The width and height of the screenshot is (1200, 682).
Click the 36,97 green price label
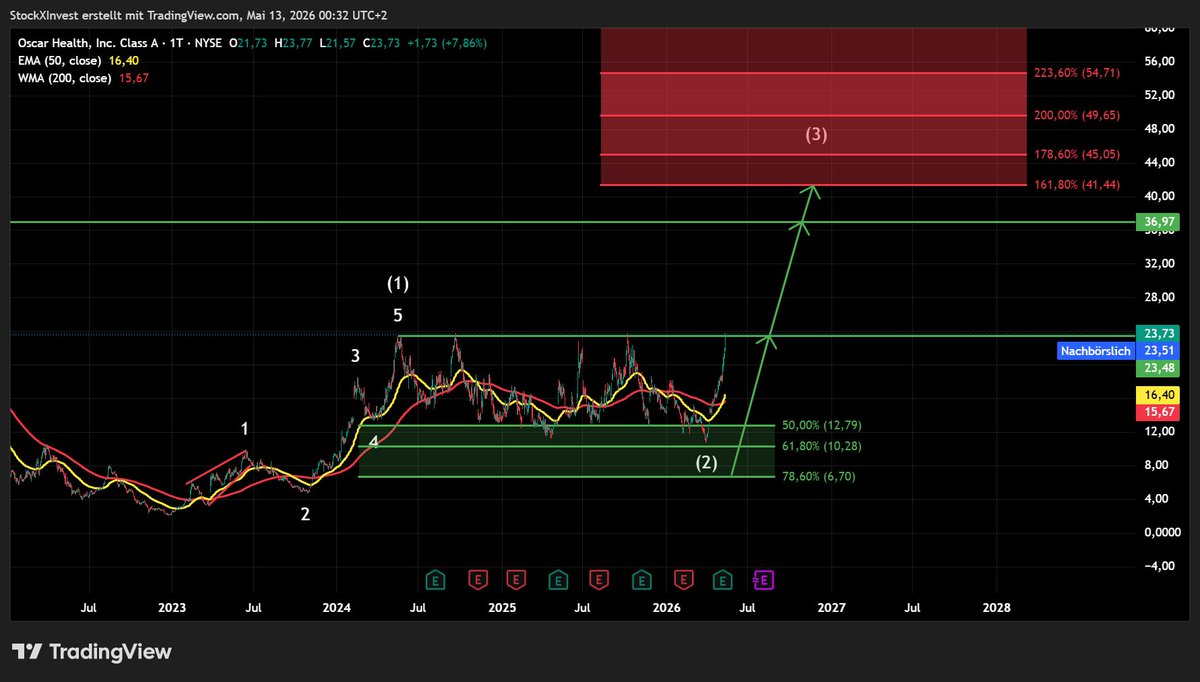click(1158, 222)
